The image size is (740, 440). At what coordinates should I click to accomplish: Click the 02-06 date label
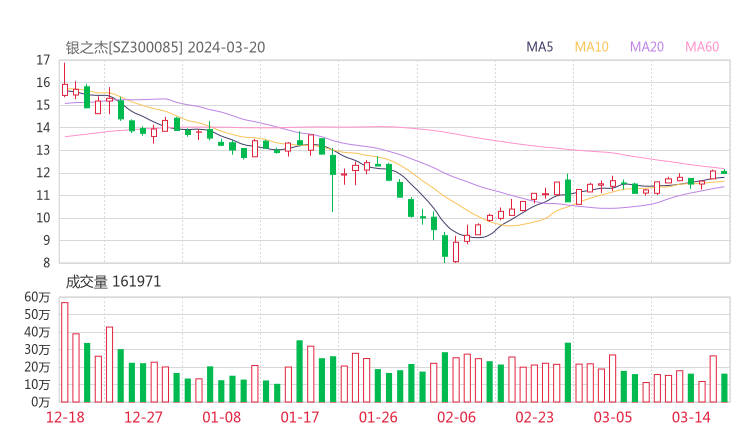pyautogui.click(x=456, y=417)
